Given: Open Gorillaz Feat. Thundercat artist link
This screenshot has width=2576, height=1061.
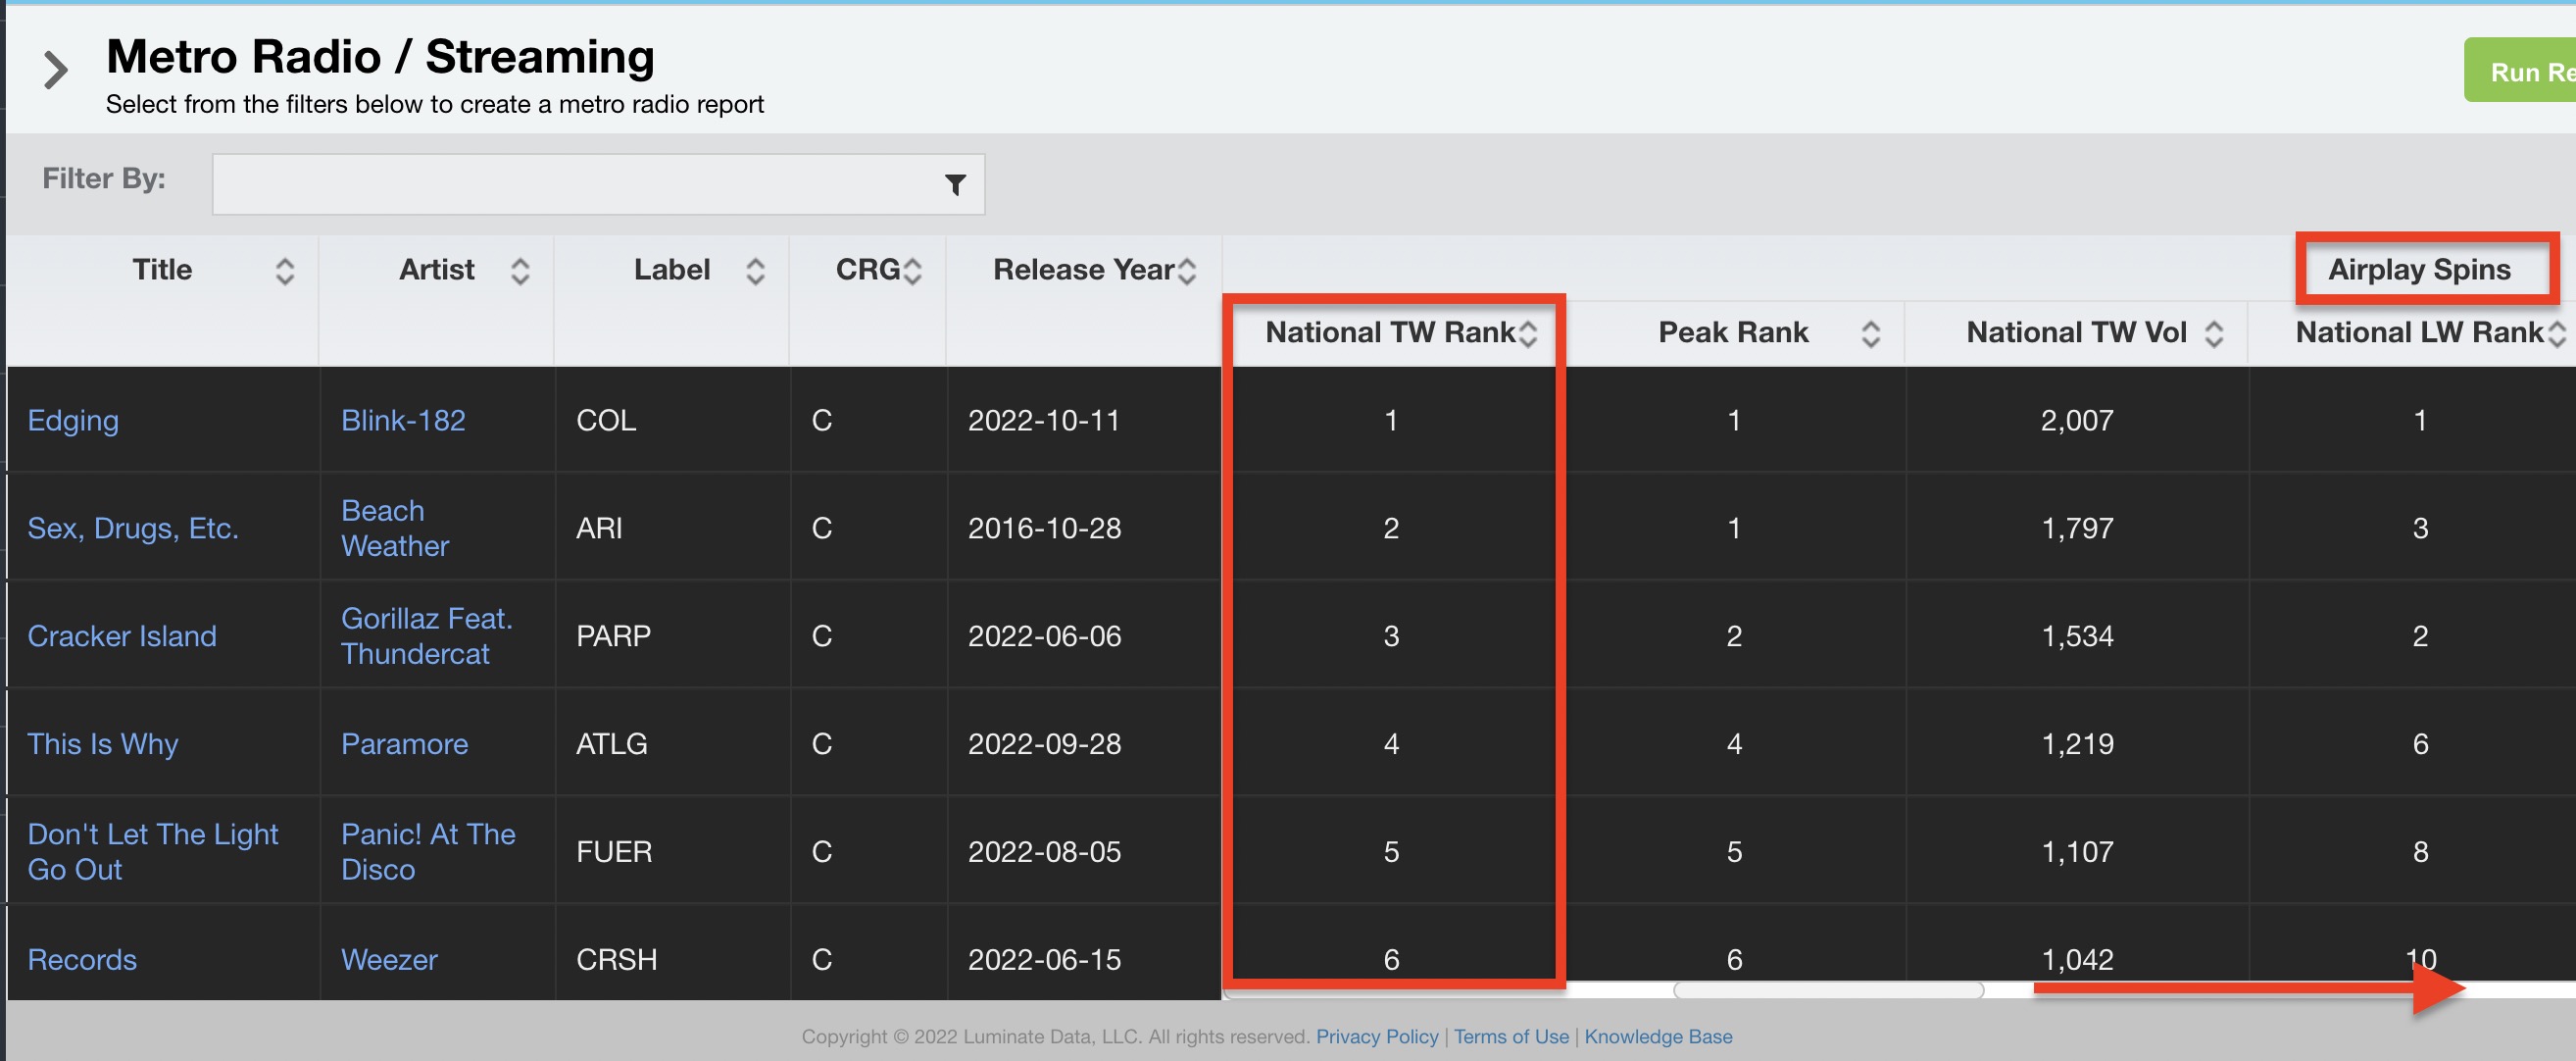Looking at the screenshot, I should point(427,636).
